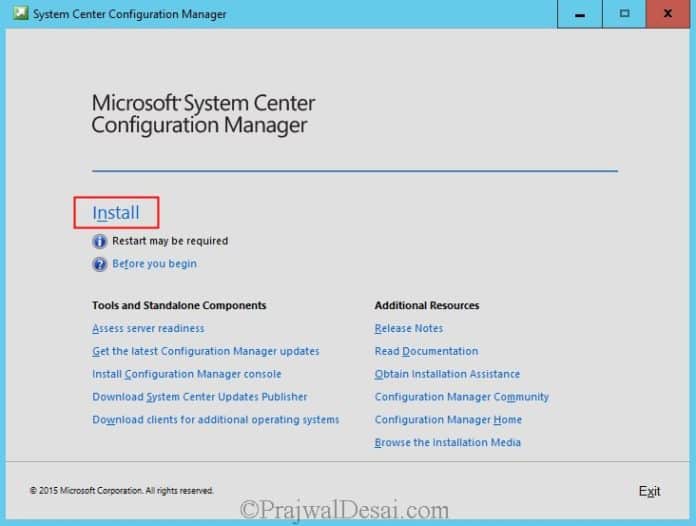Open Download System Center Updates Publisher

click(x=200, y=397)
